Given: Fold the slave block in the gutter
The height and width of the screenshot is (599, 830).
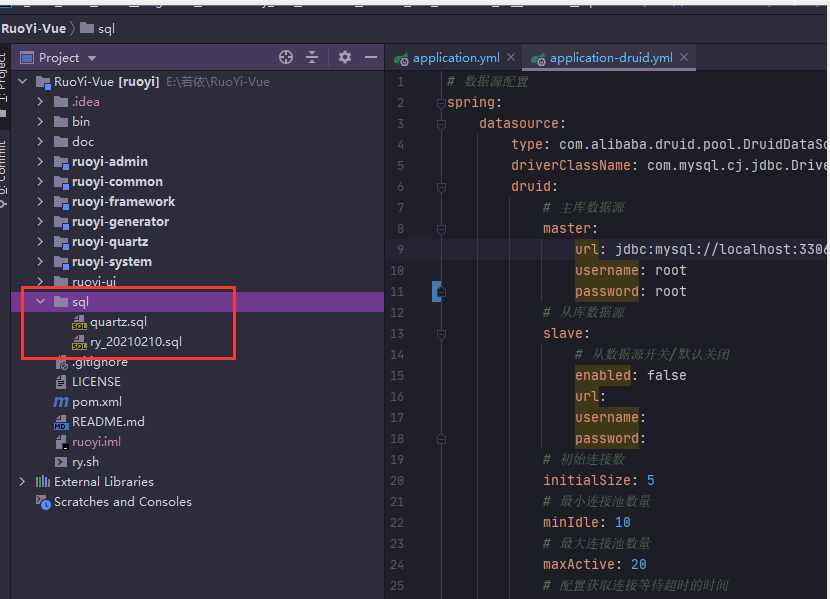Looking at the screenshot, I should click(441, 334).
